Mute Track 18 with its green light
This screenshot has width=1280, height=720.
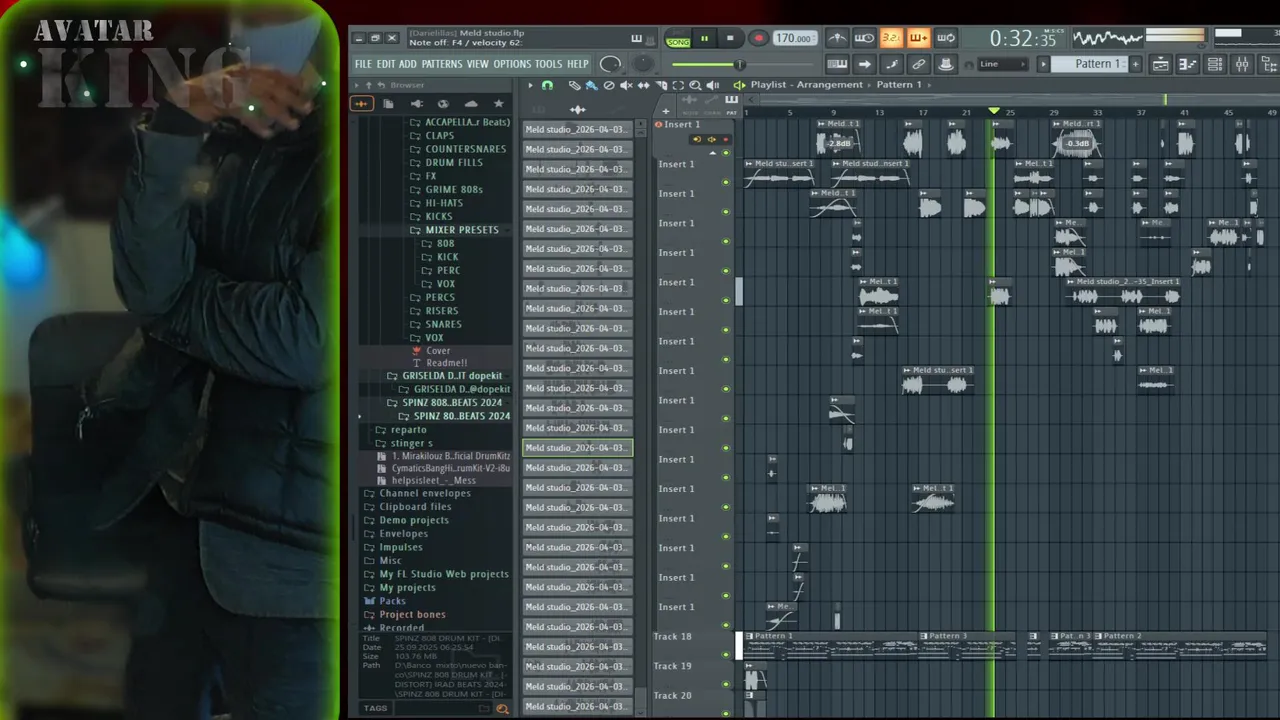tap(726, 653)
